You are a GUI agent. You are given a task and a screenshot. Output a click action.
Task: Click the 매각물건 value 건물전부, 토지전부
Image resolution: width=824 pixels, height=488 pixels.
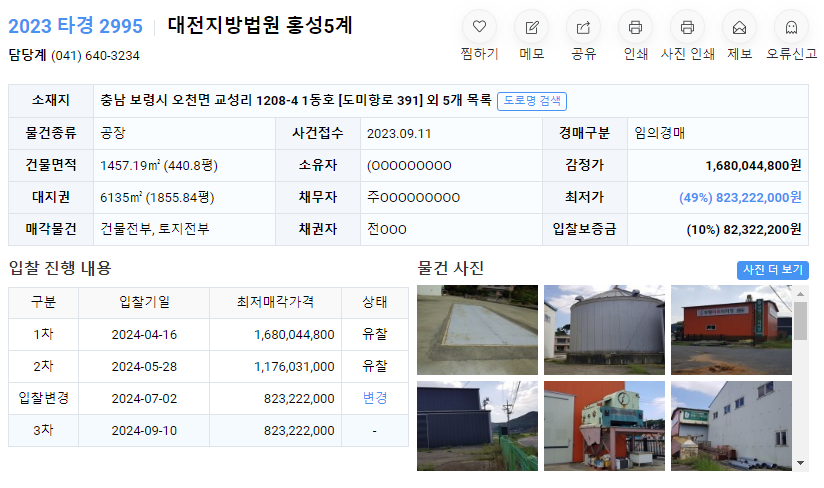[x=155, y=229]
